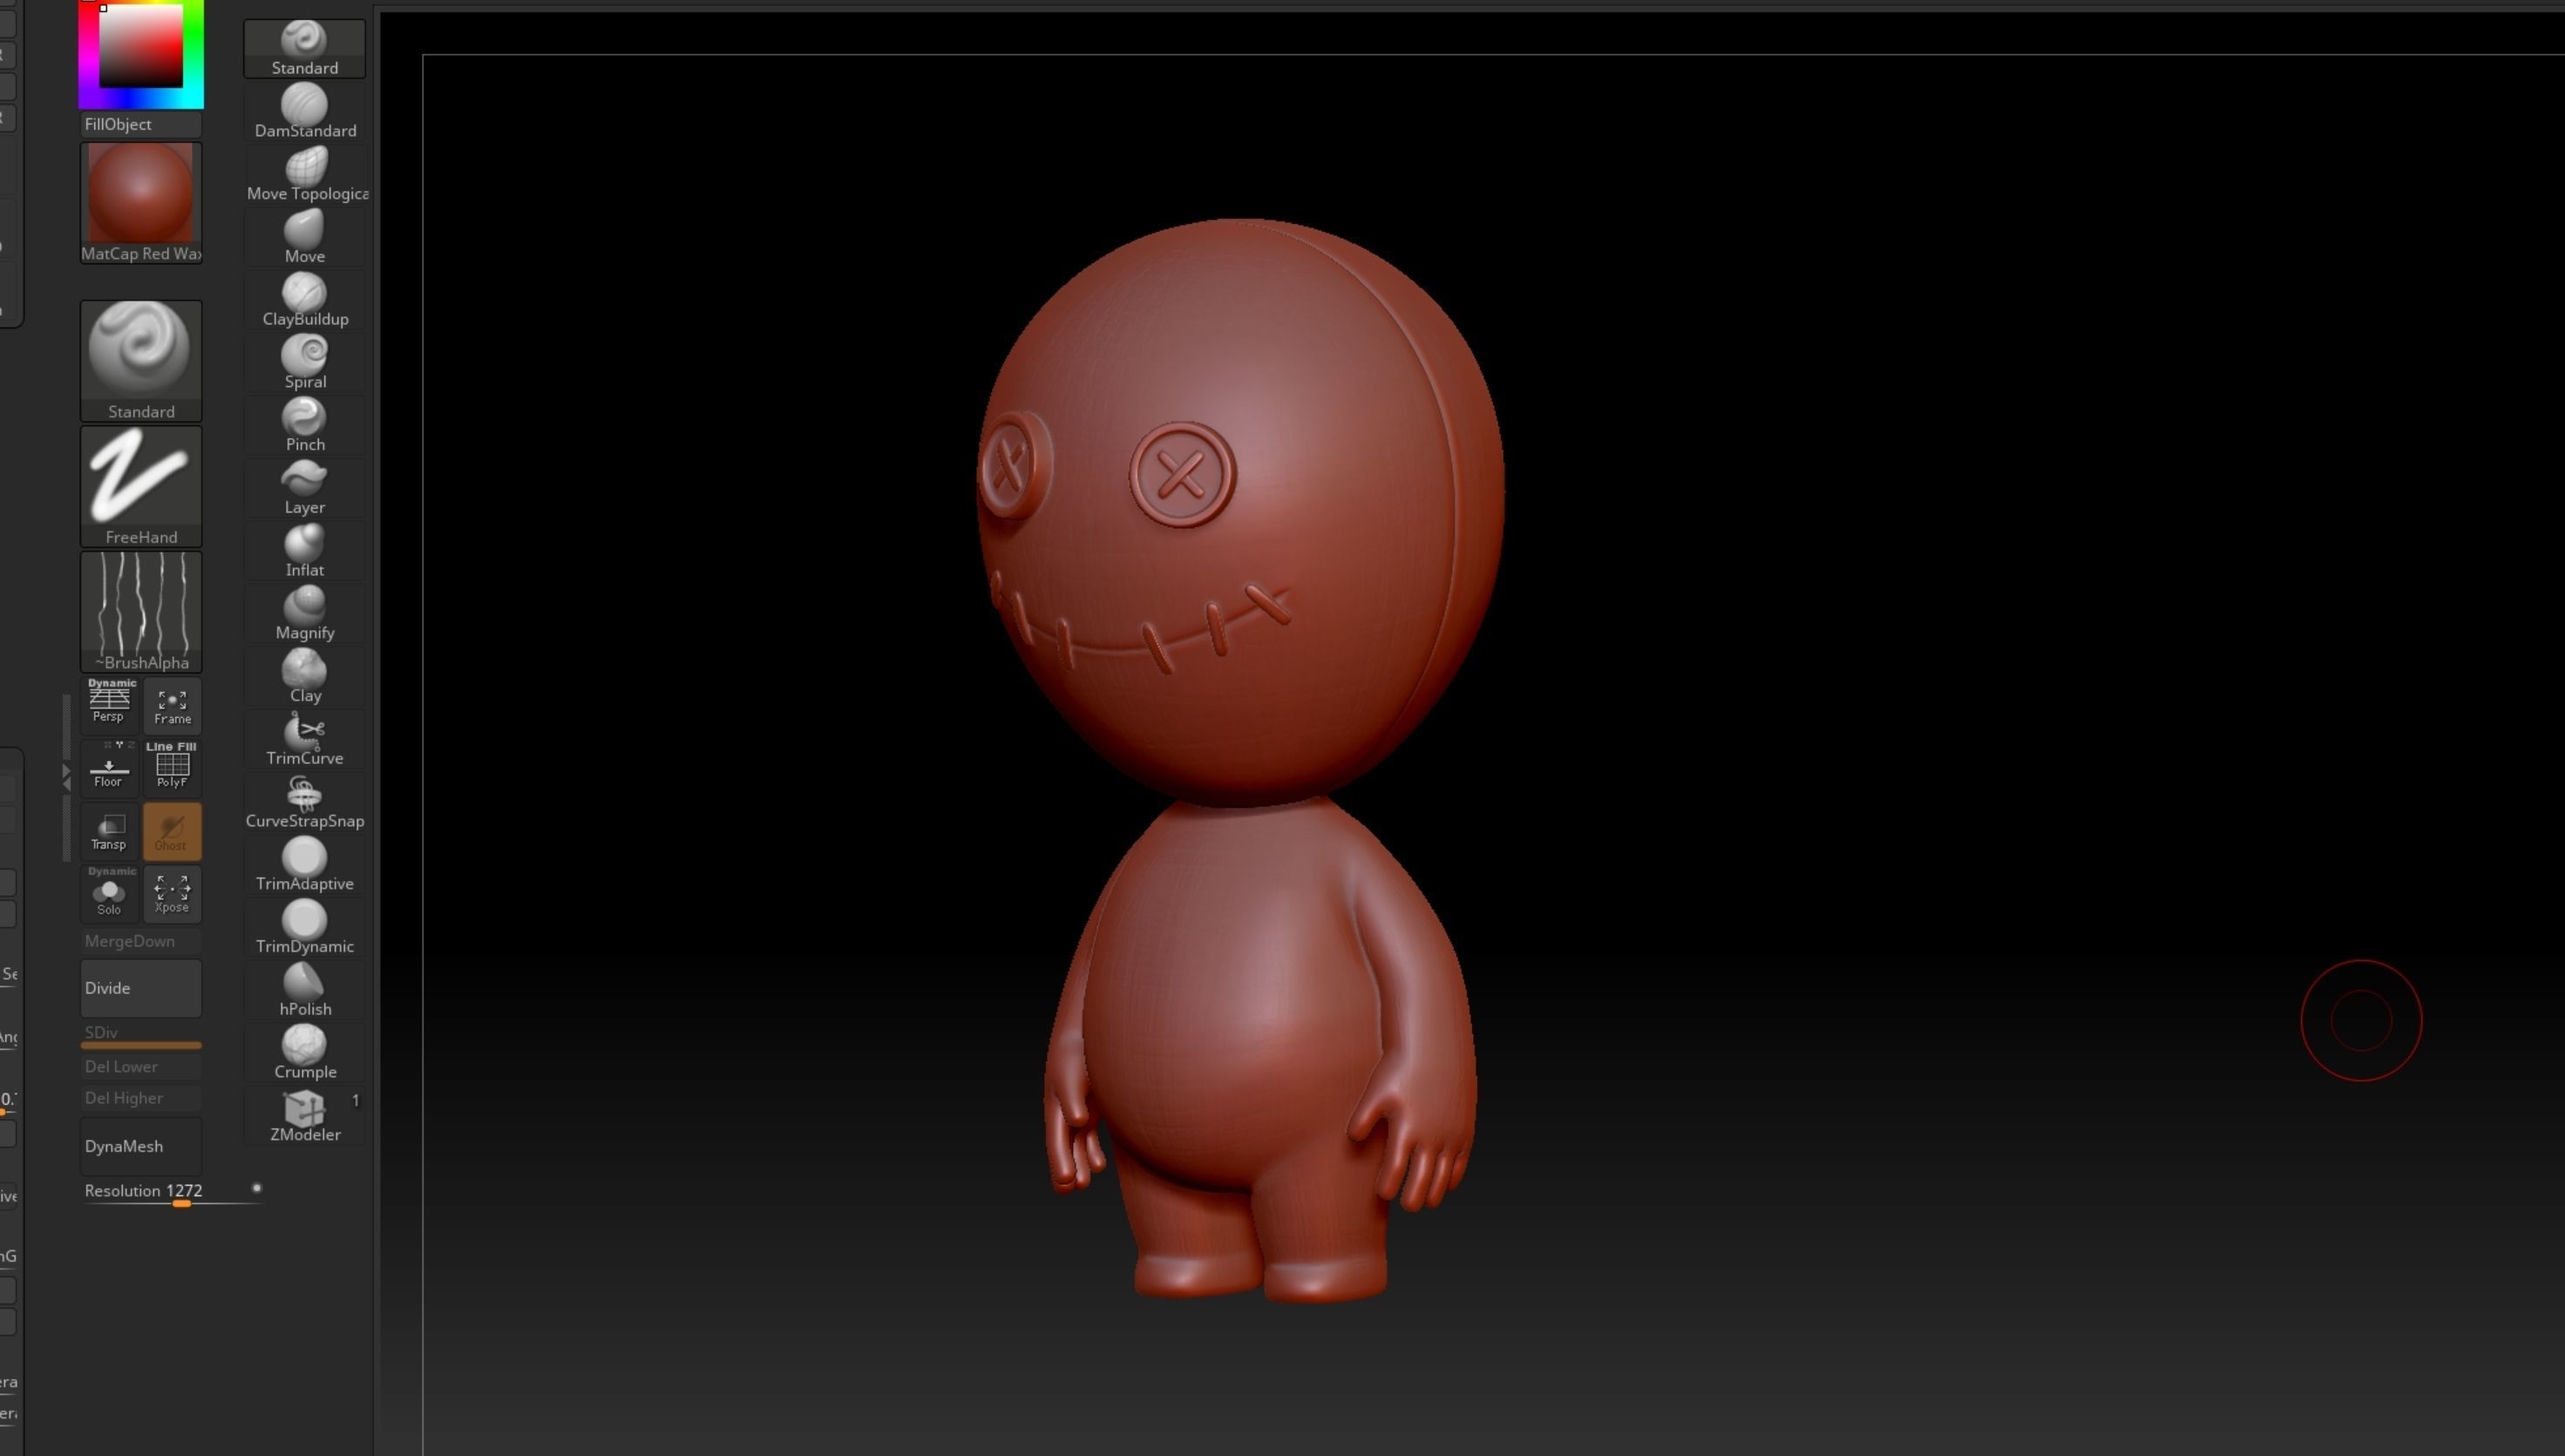The image size is (2565, 1456).
Task: Toggle Transp transparency mode
Action: (109, 831)
